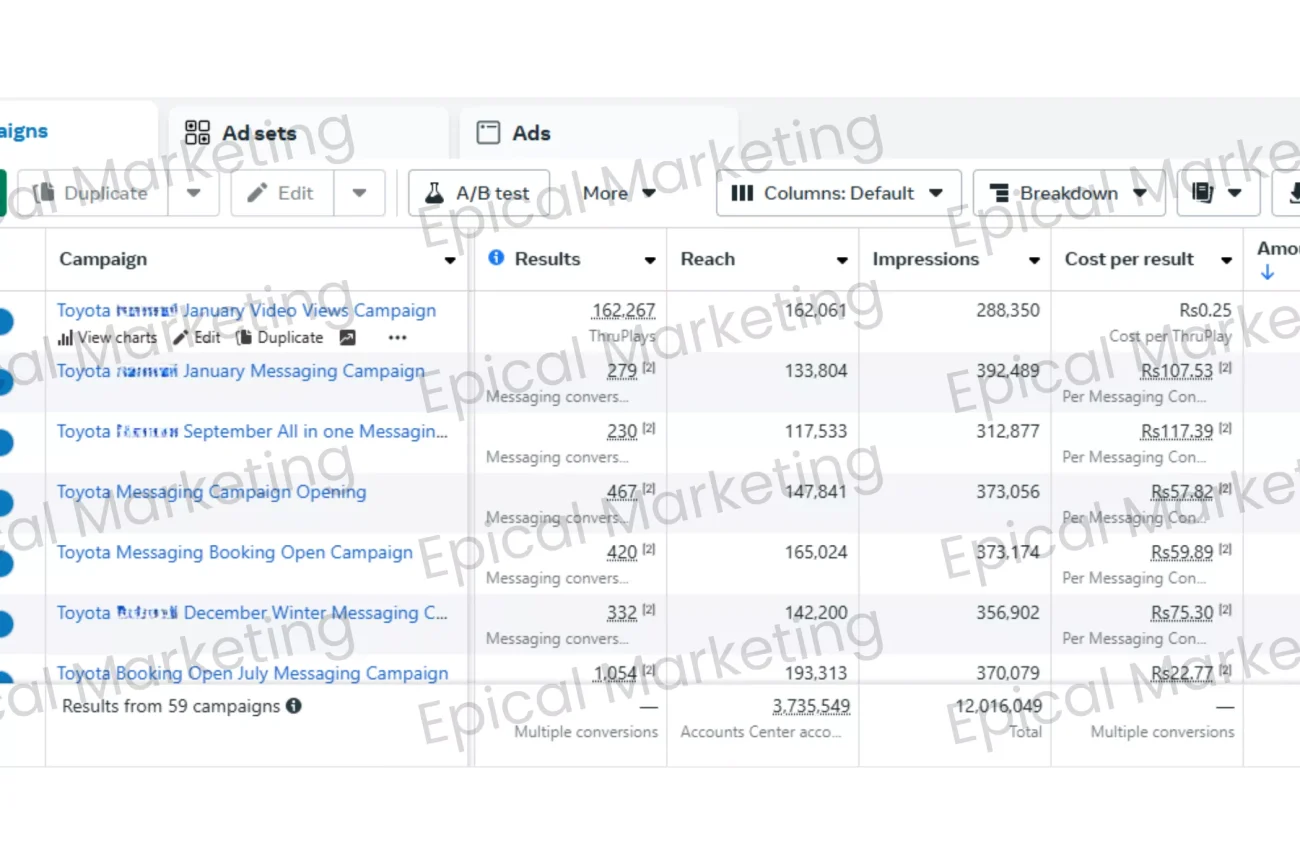1300x867 pixels.
Task: Start an A/B test
Action: pyautogui.click(x=479, y=193)
